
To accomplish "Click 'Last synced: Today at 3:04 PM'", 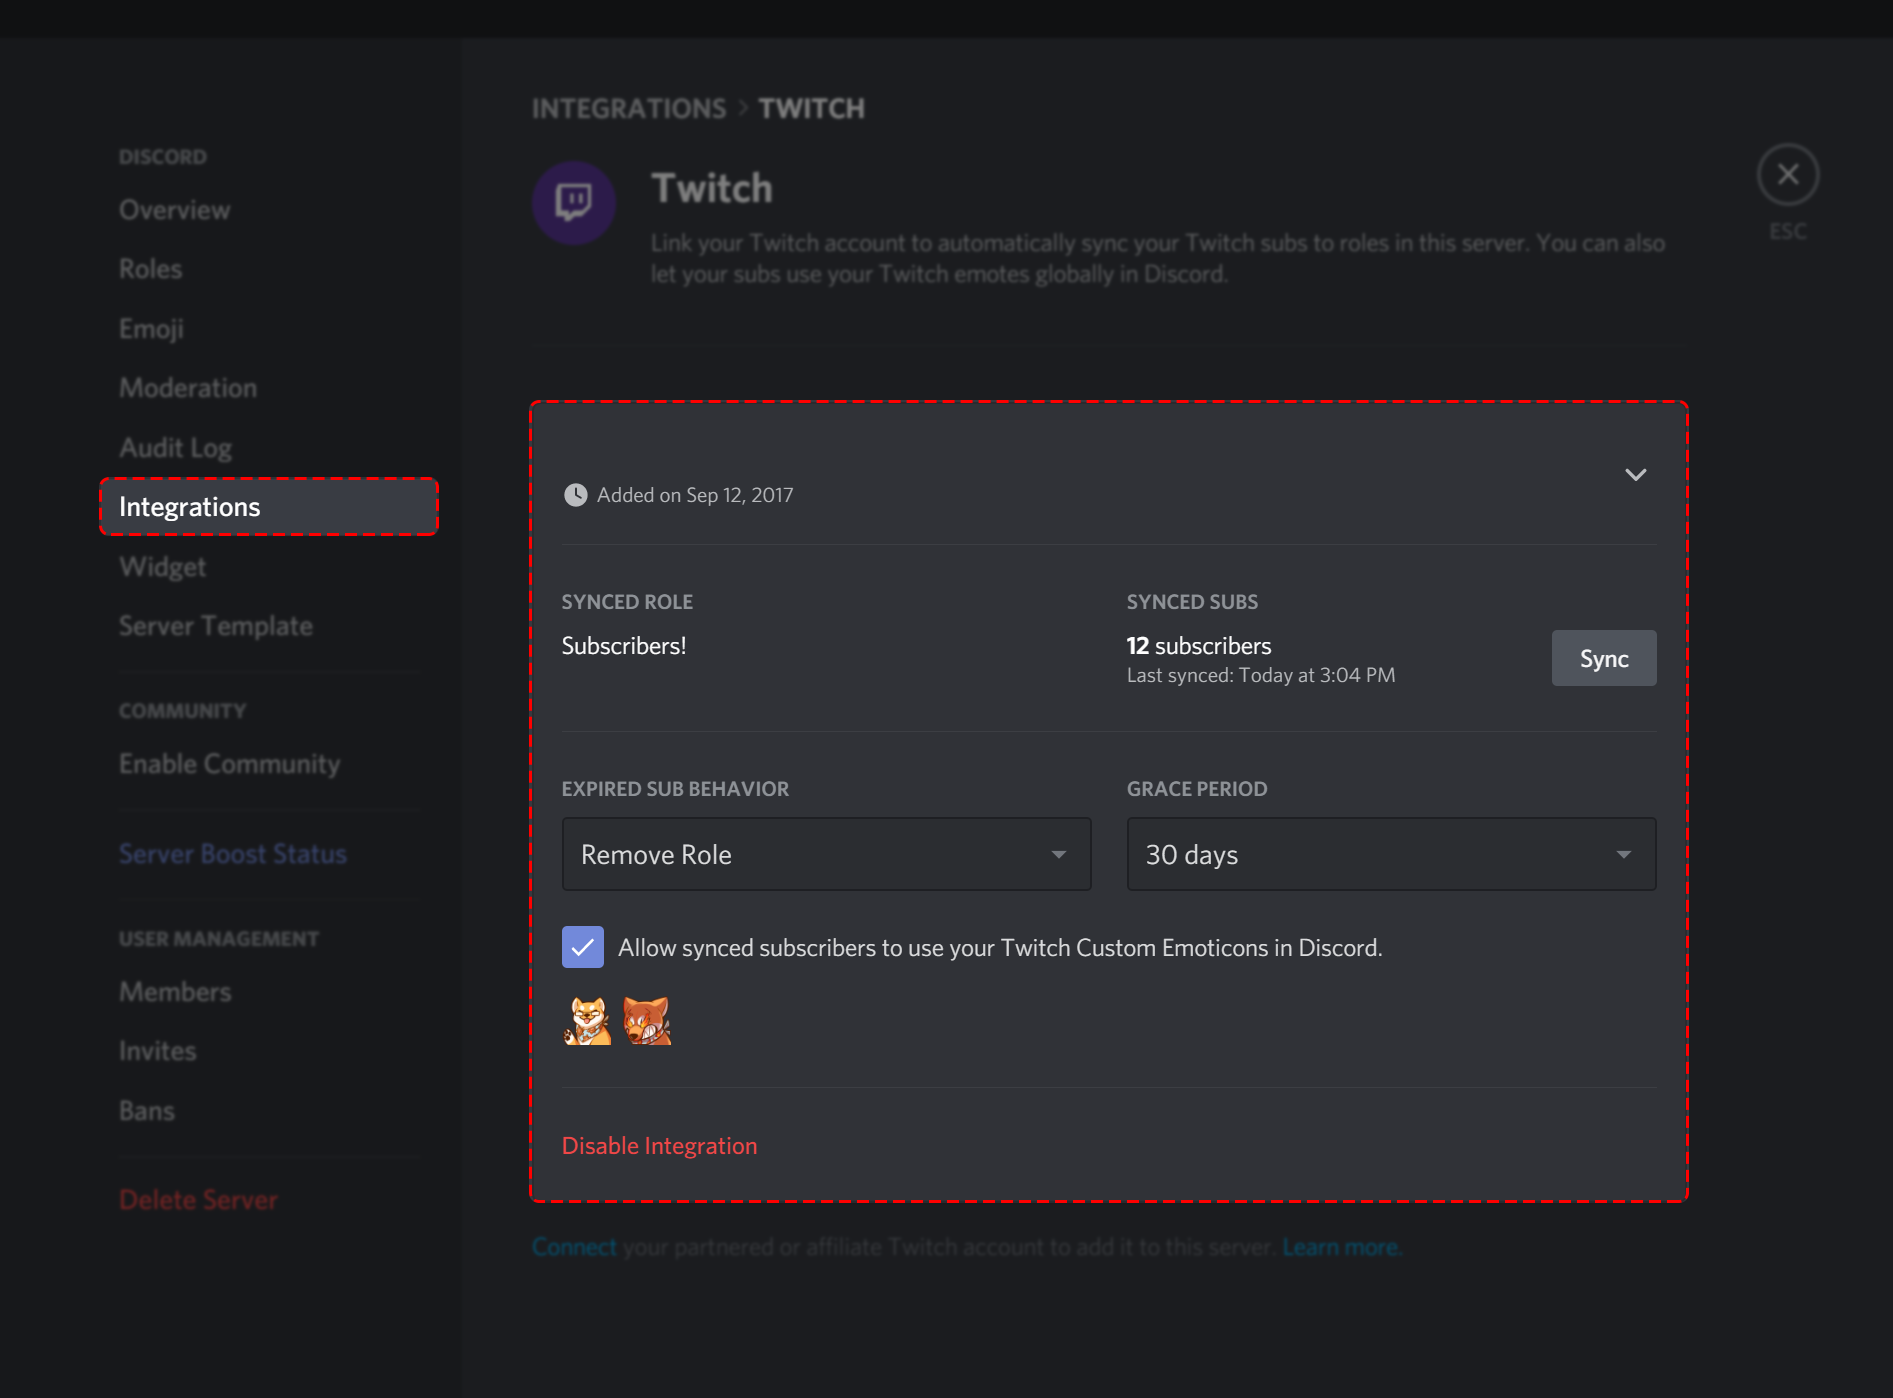I will pyautogui.click(x=1261, y=675).
